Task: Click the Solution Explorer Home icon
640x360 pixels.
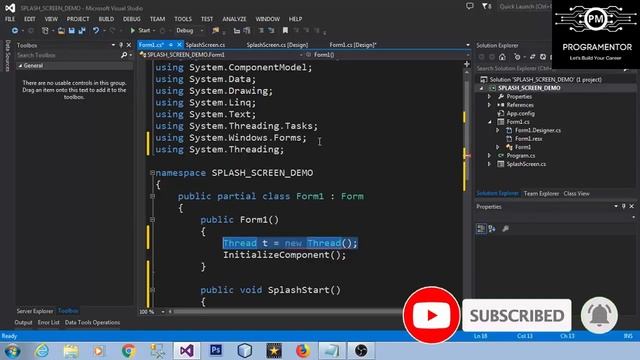Action: (x=502, y=57)
